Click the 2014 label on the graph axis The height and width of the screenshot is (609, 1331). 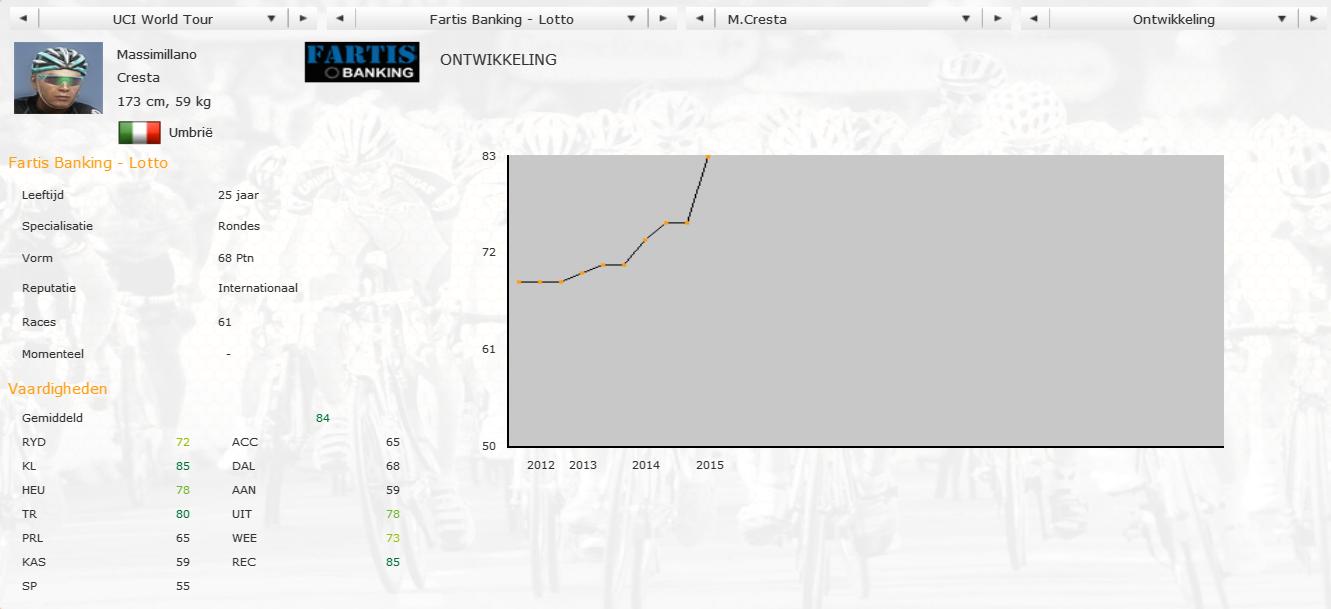[x=646, y=465]
